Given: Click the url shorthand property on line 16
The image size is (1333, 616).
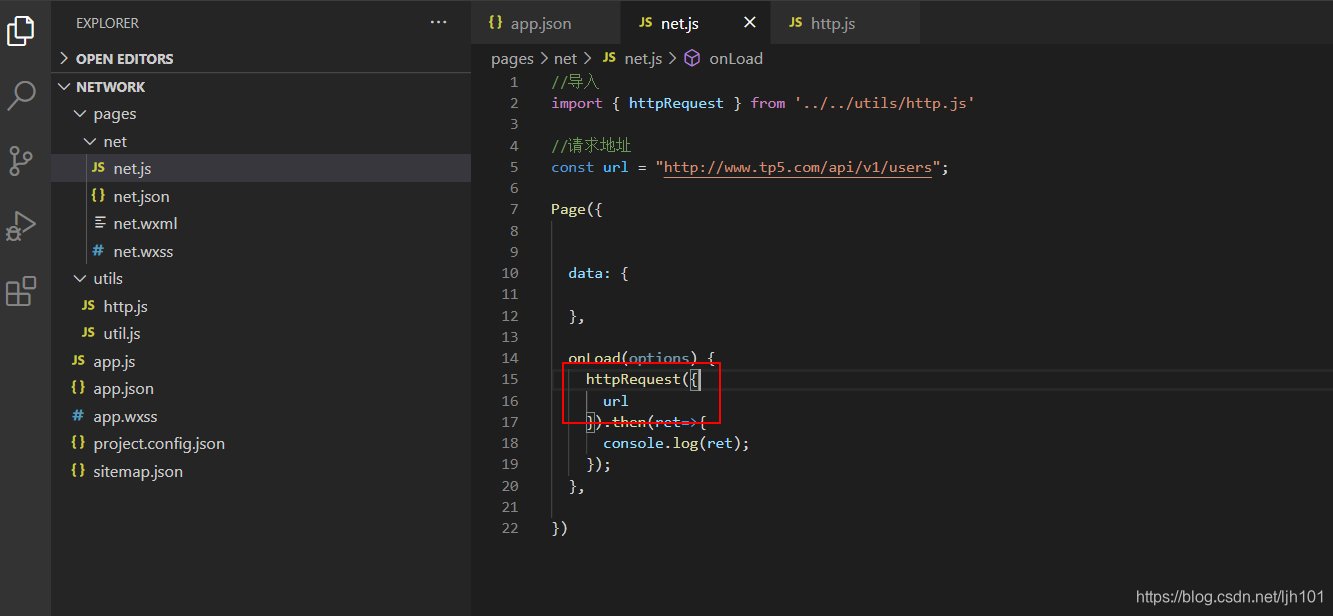Looking at the screenshot, I should pos(616,401).
